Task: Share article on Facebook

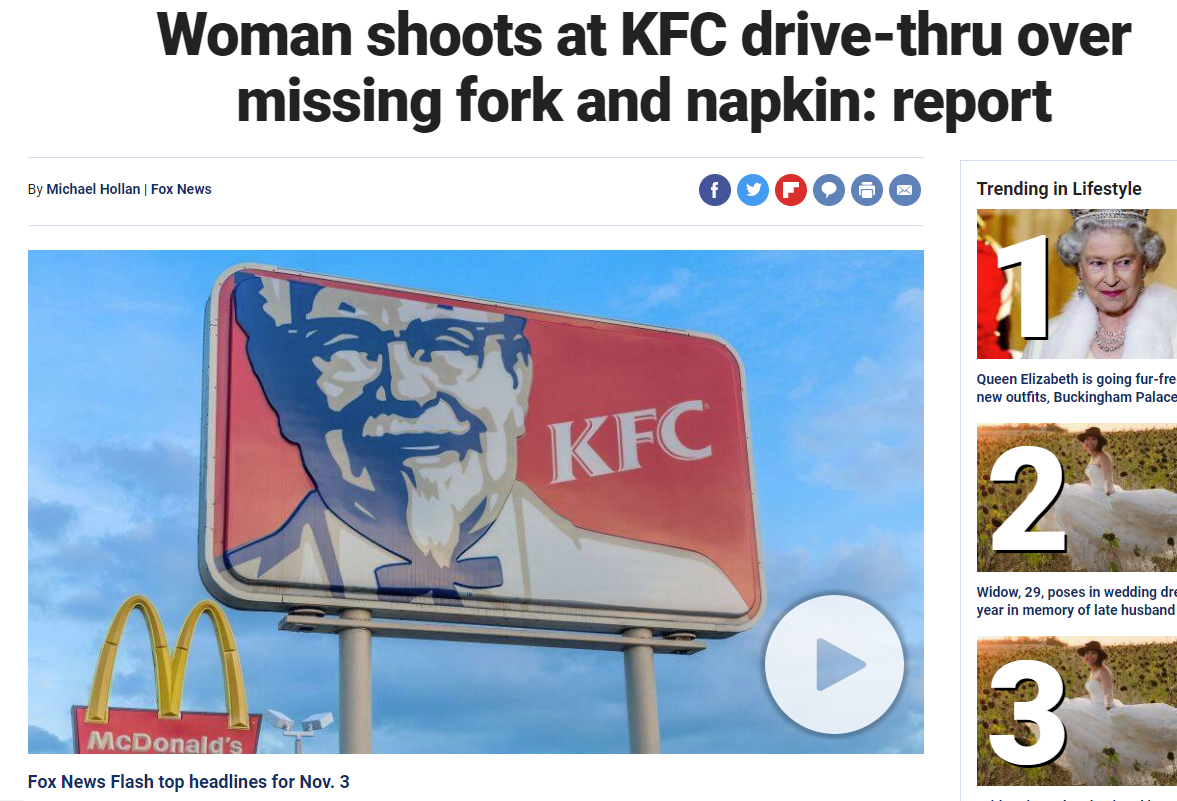Action: click(x=715, y=190)
